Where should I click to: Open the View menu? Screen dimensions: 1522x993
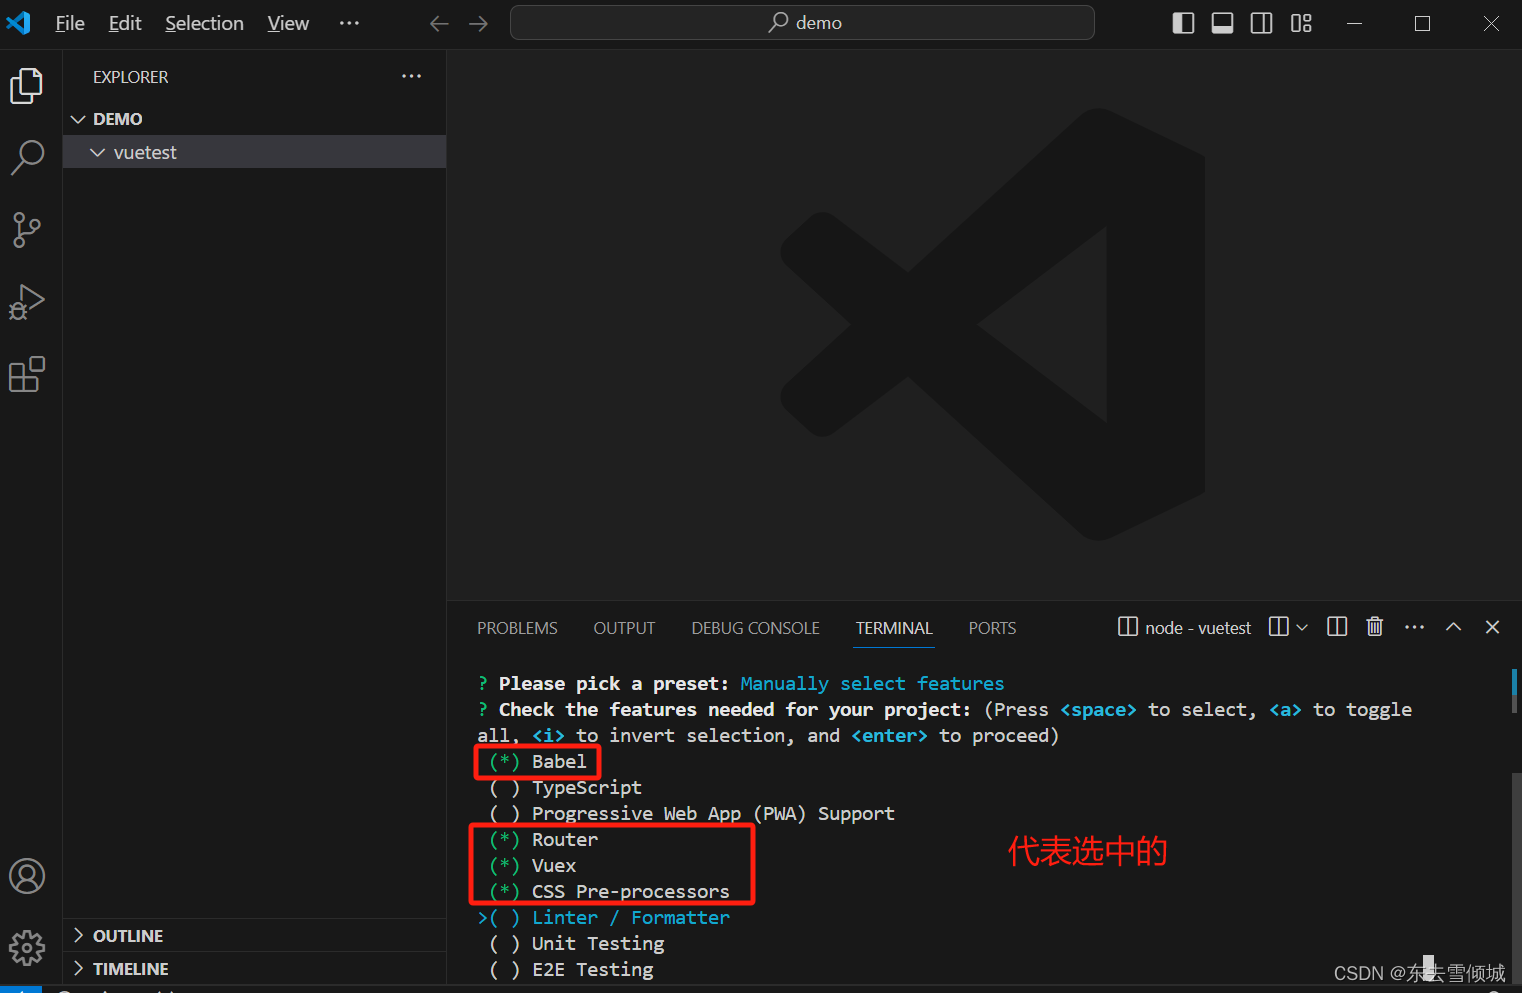click(x=288, y=23)
